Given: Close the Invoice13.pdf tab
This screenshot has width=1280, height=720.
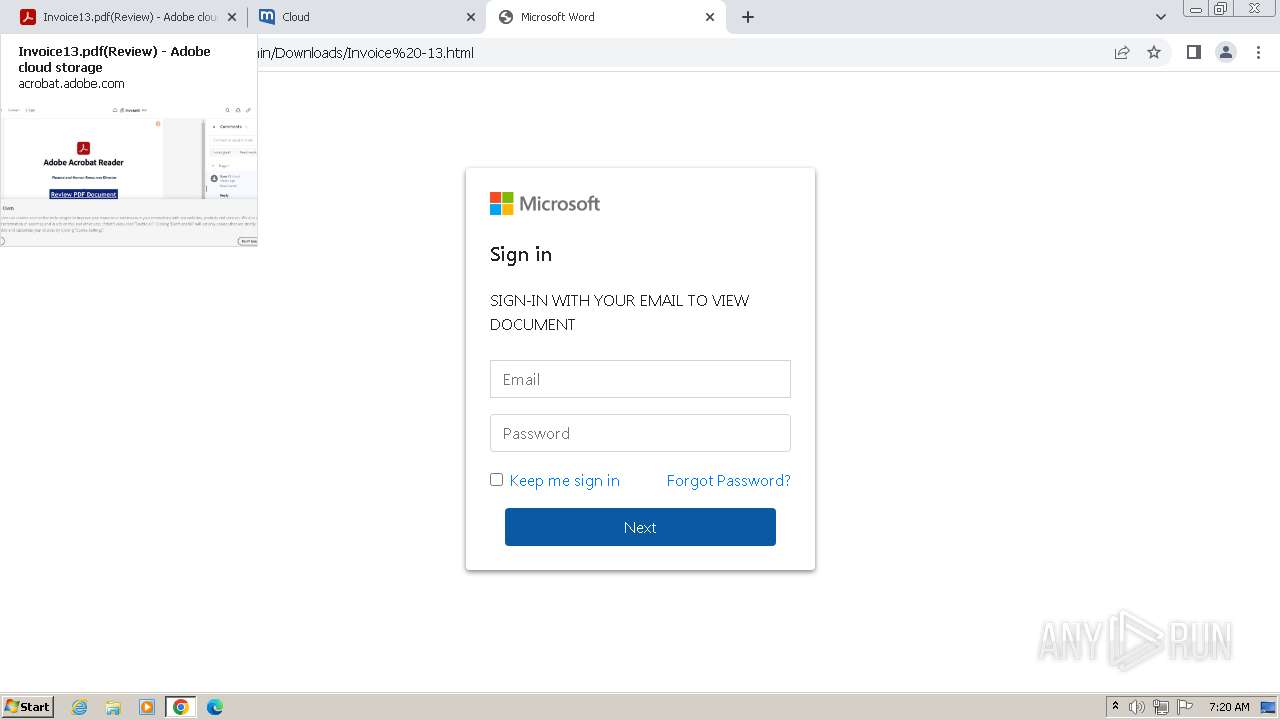Looking at the screenshot, I should point(231,17).
